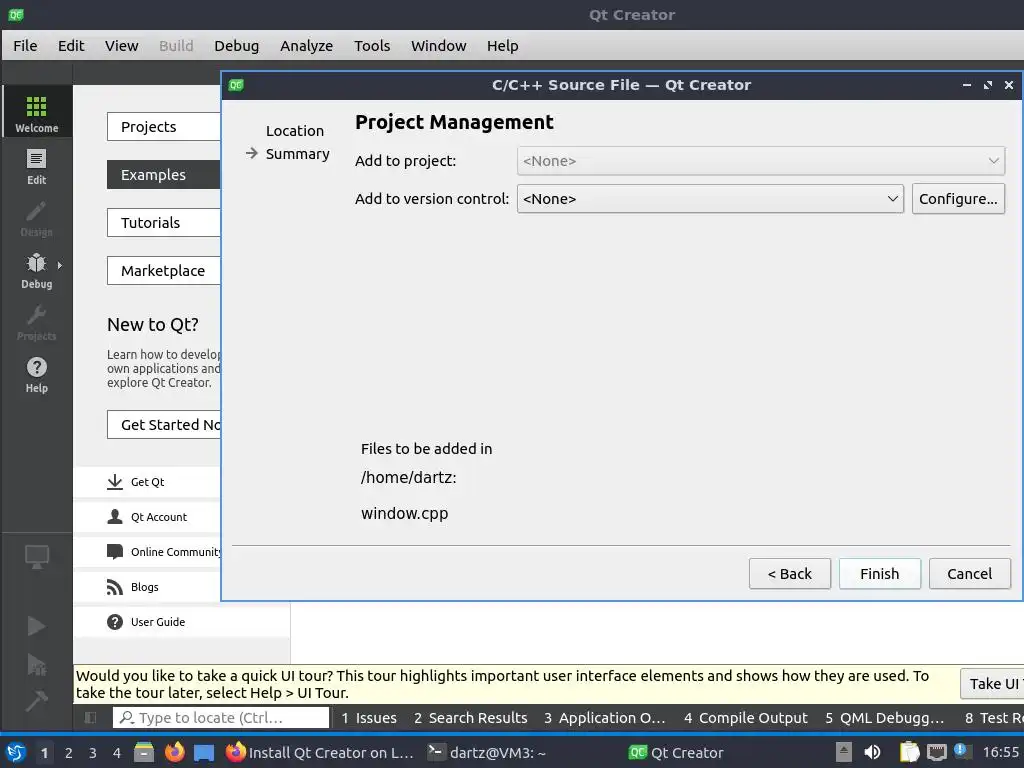Select Projects on Welcome page
Viewport: 1024px width, 768px height.
coord(164,127)
